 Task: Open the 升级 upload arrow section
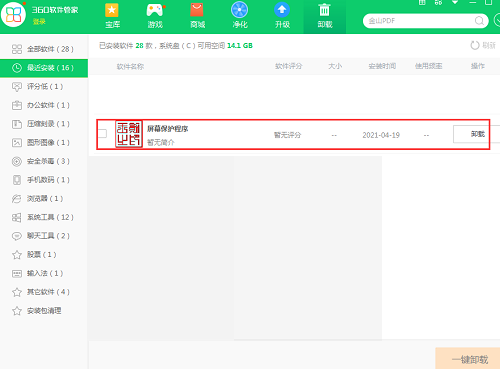282,16
